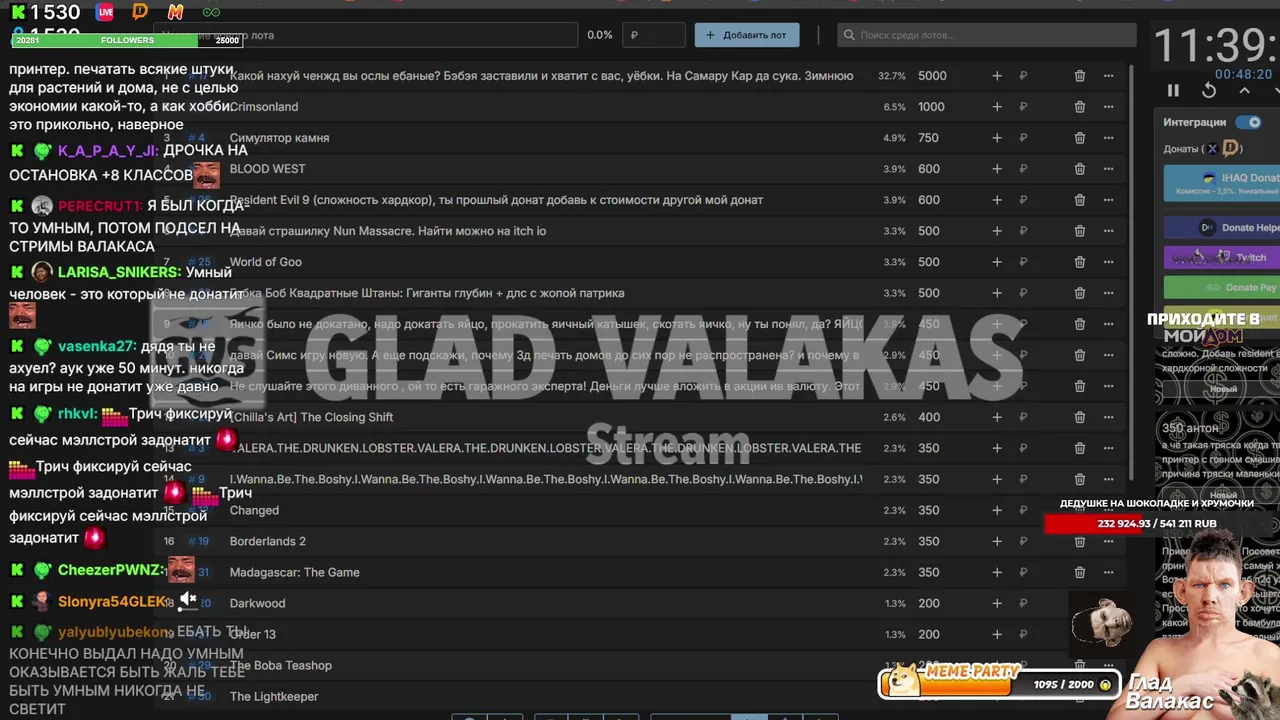1280x720 pixels.
Task: Reset the auction timer
Action: pos(1209,90)
